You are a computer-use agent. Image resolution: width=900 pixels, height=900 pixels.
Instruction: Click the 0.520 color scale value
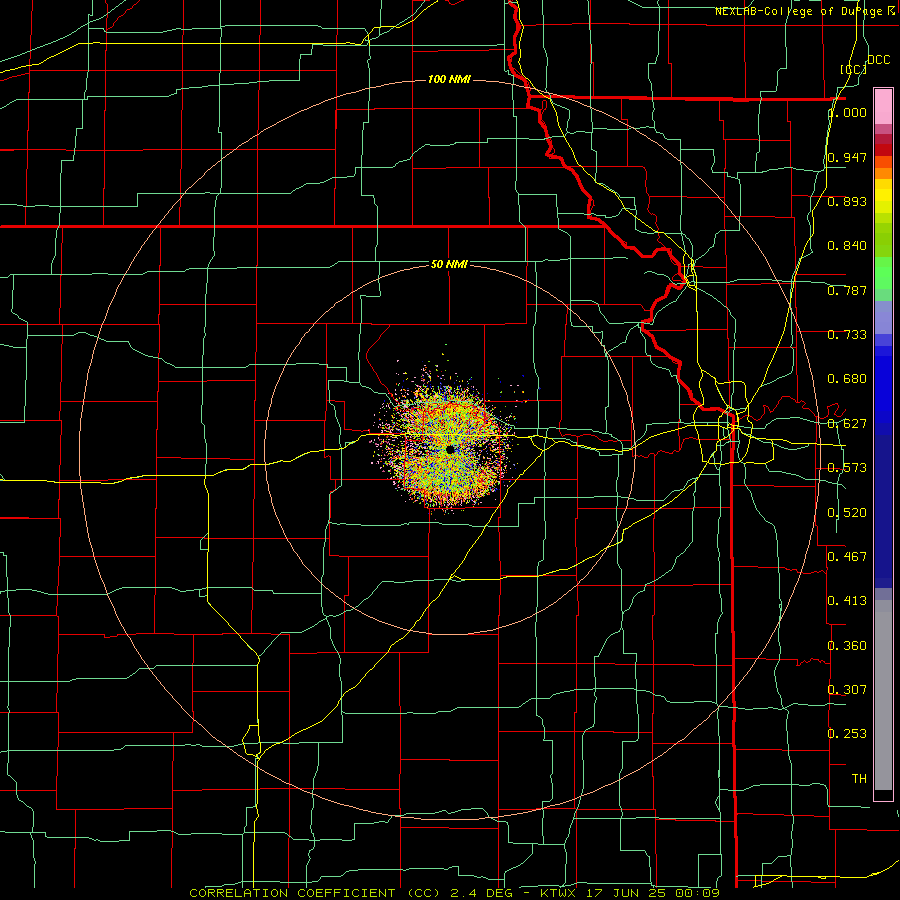click(847, 513)
